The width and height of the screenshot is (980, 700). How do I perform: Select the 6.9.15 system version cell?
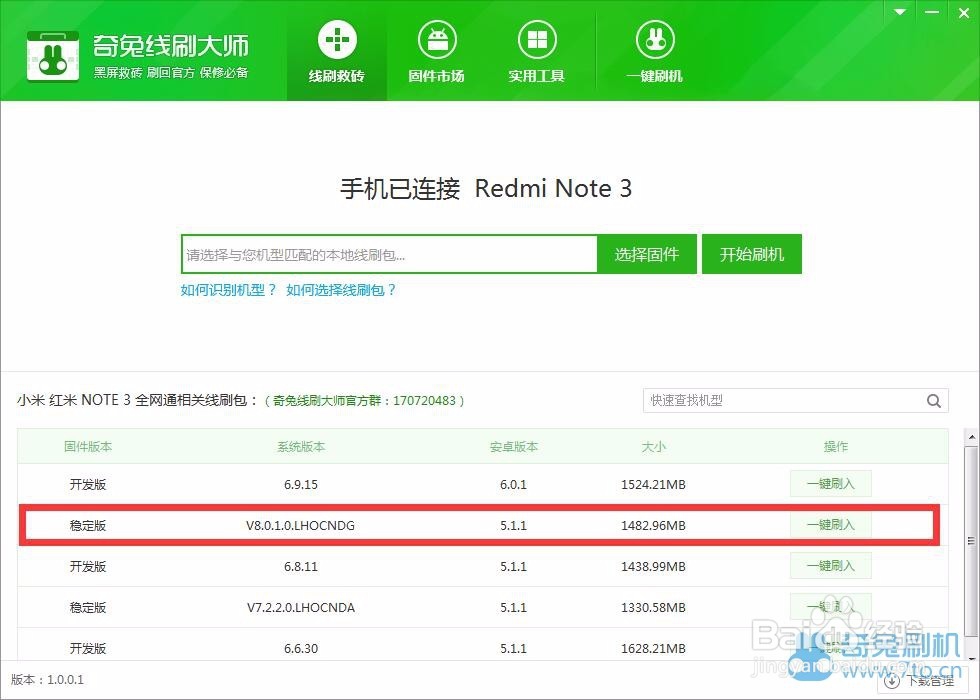[x=301, y=484]
